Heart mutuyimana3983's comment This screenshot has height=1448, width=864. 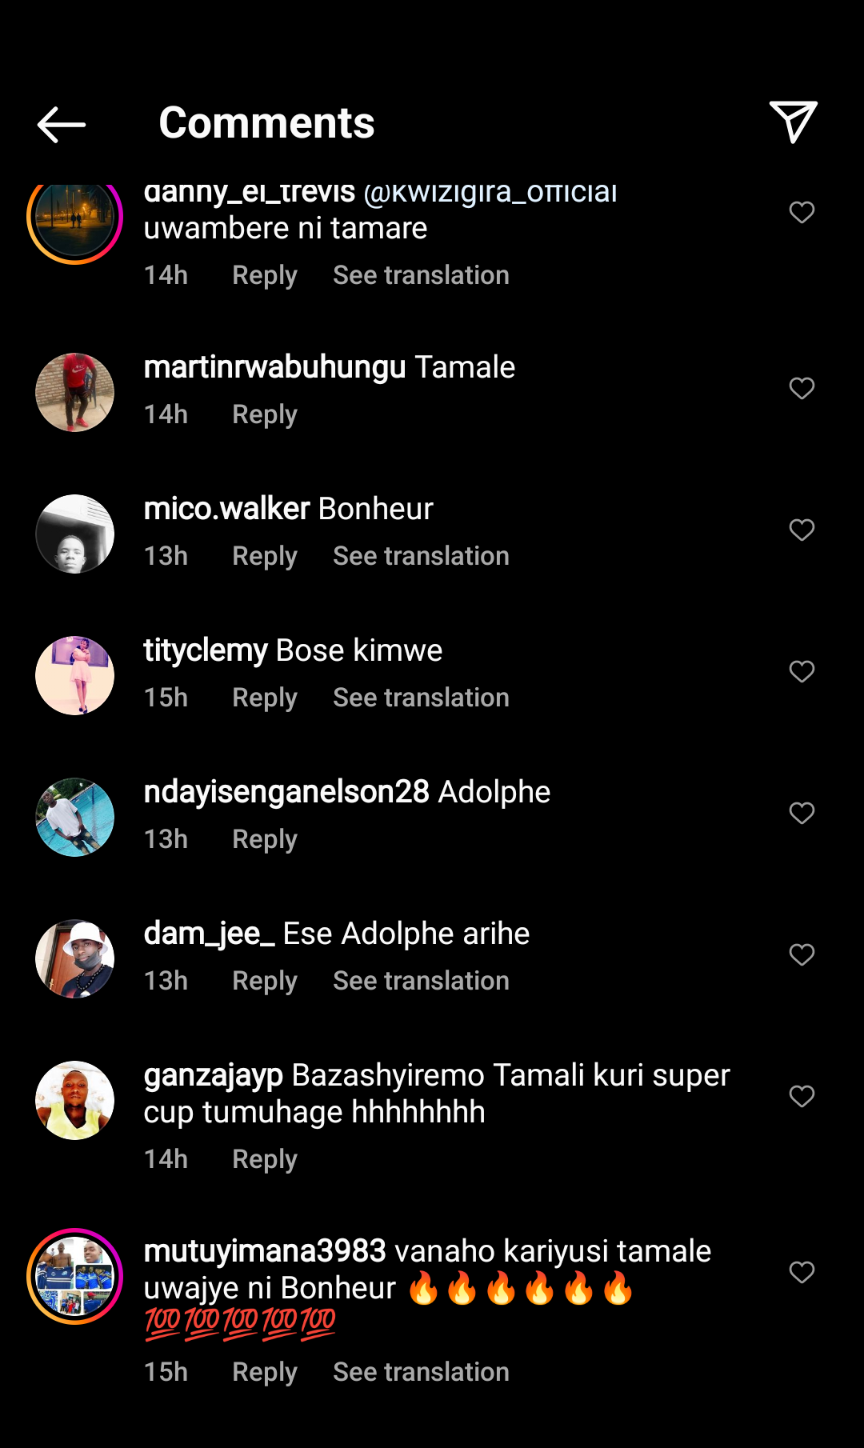[x=802, y=1272]
